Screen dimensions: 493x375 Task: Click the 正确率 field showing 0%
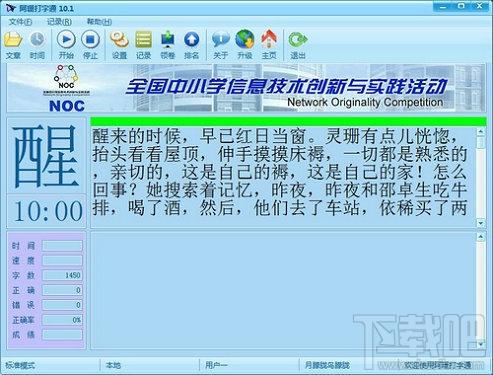62,320
